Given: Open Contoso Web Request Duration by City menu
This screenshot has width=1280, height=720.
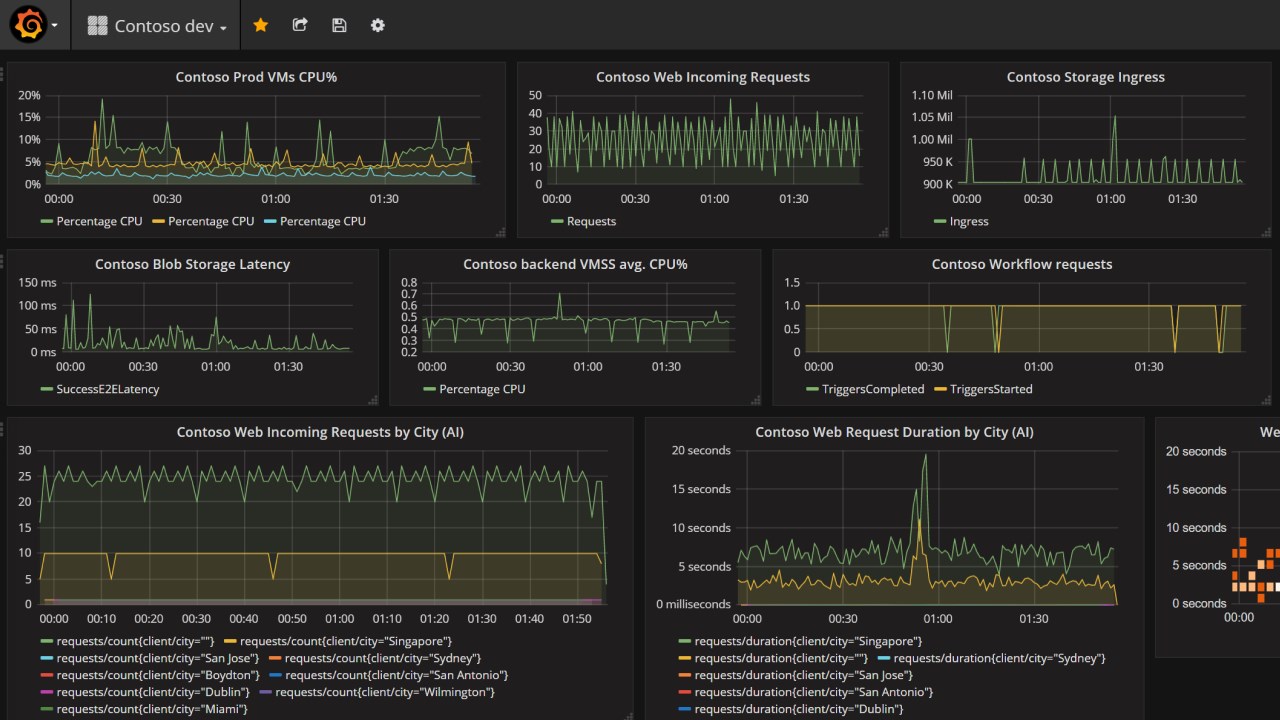Looking at the screenshot, I should pyautogui.click(x=894, y=432).
